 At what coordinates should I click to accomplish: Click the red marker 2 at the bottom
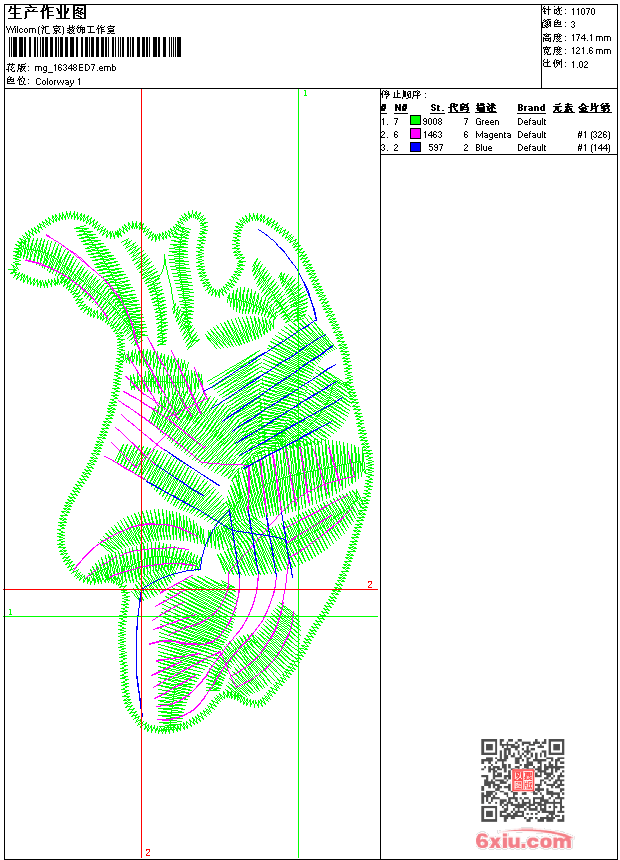tap(148, 852)
